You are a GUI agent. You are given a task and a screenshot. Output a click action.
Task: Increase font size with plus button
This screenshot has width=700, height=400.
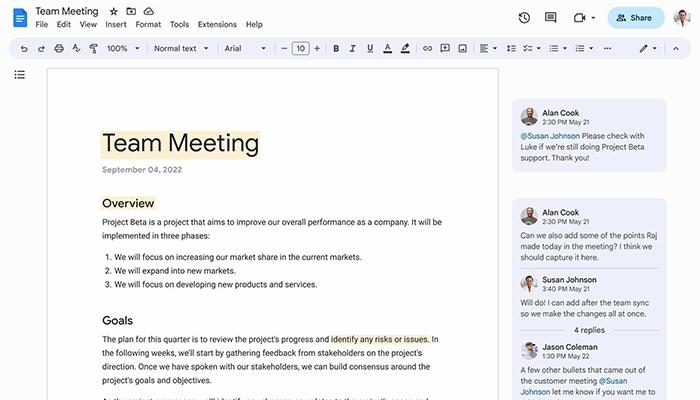[317, 48]
